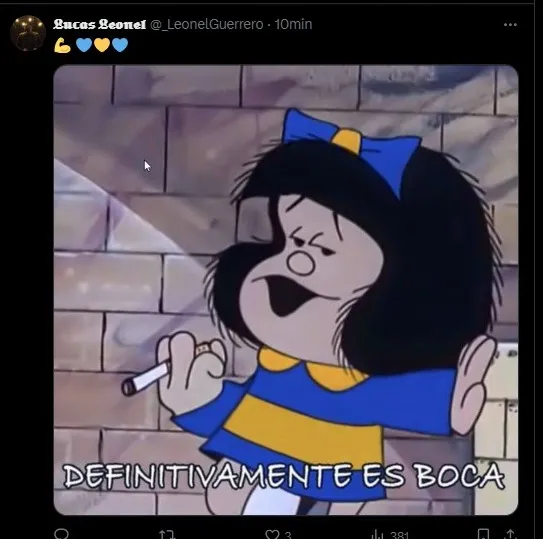Like the tweet with heart icon
Screen dimensions: 543x539
click(x=272, y=534)
